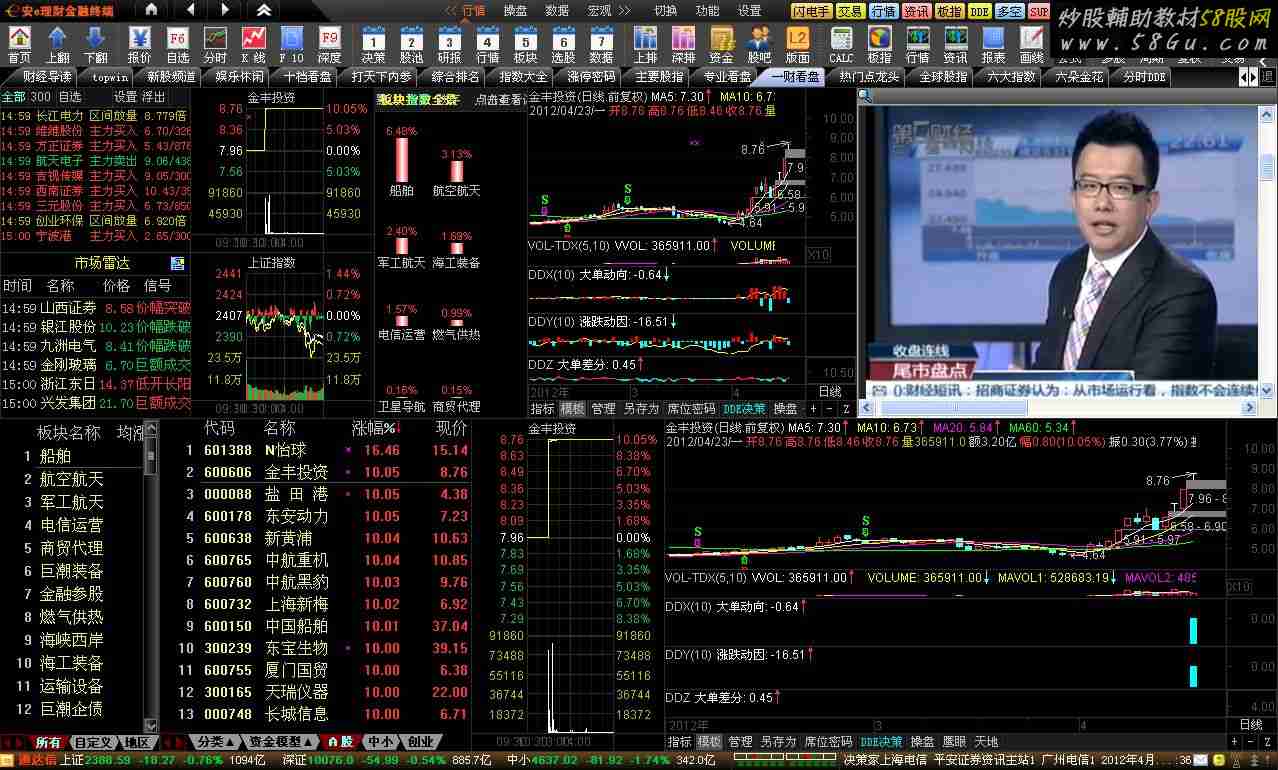This screenshot has width=1278, height=770.
Task: Click the 研报 calendar icon numbered 3
Action: 449,44
